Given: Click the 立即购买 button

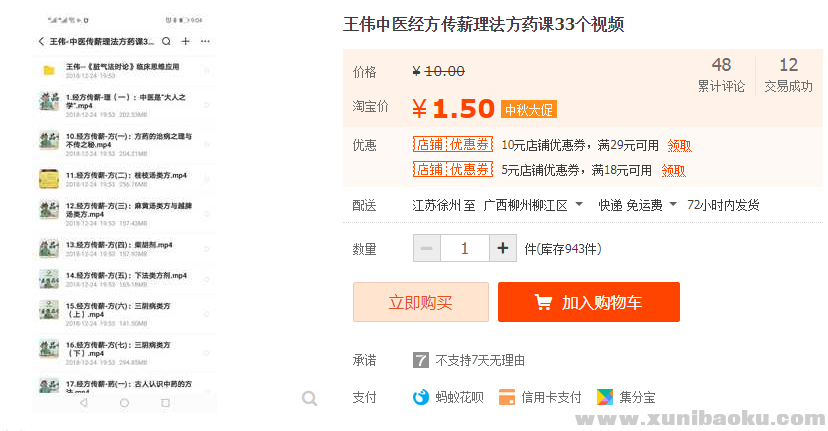Looking at the screenshot, I should click(x=421, y=302).
